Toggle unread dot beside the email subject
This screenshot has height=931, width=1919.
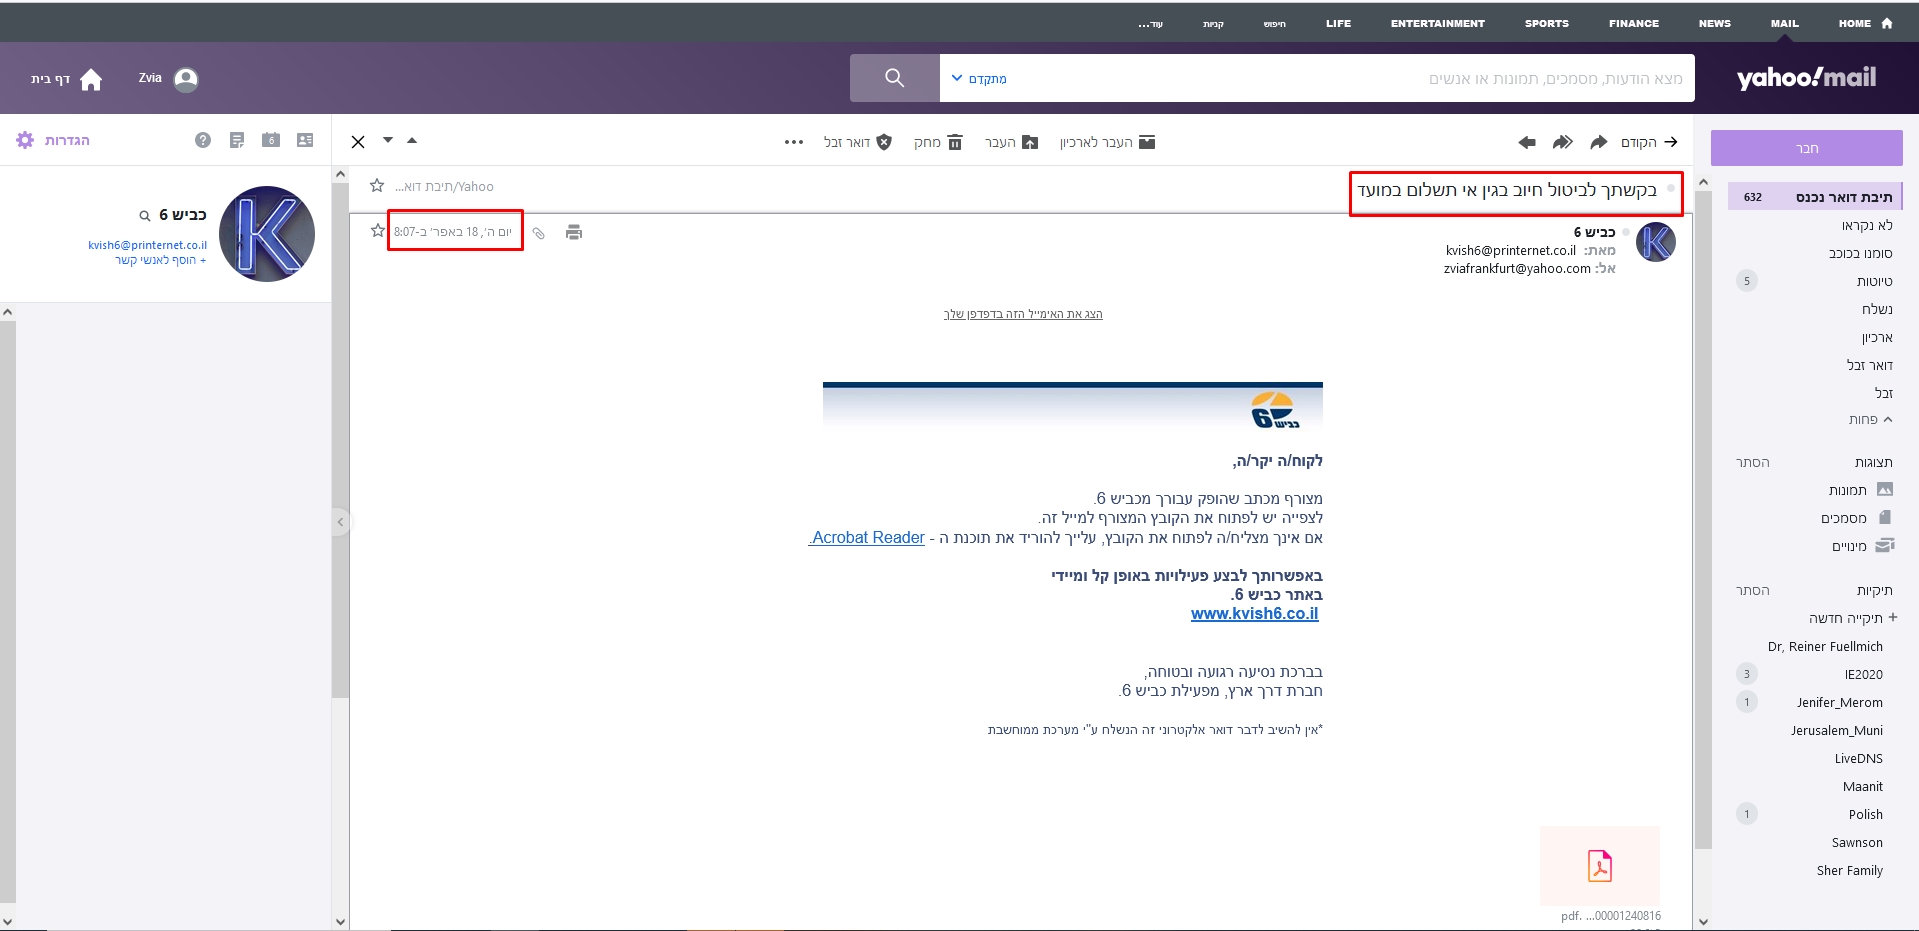pyautogui.click(x=1670, y=189)
